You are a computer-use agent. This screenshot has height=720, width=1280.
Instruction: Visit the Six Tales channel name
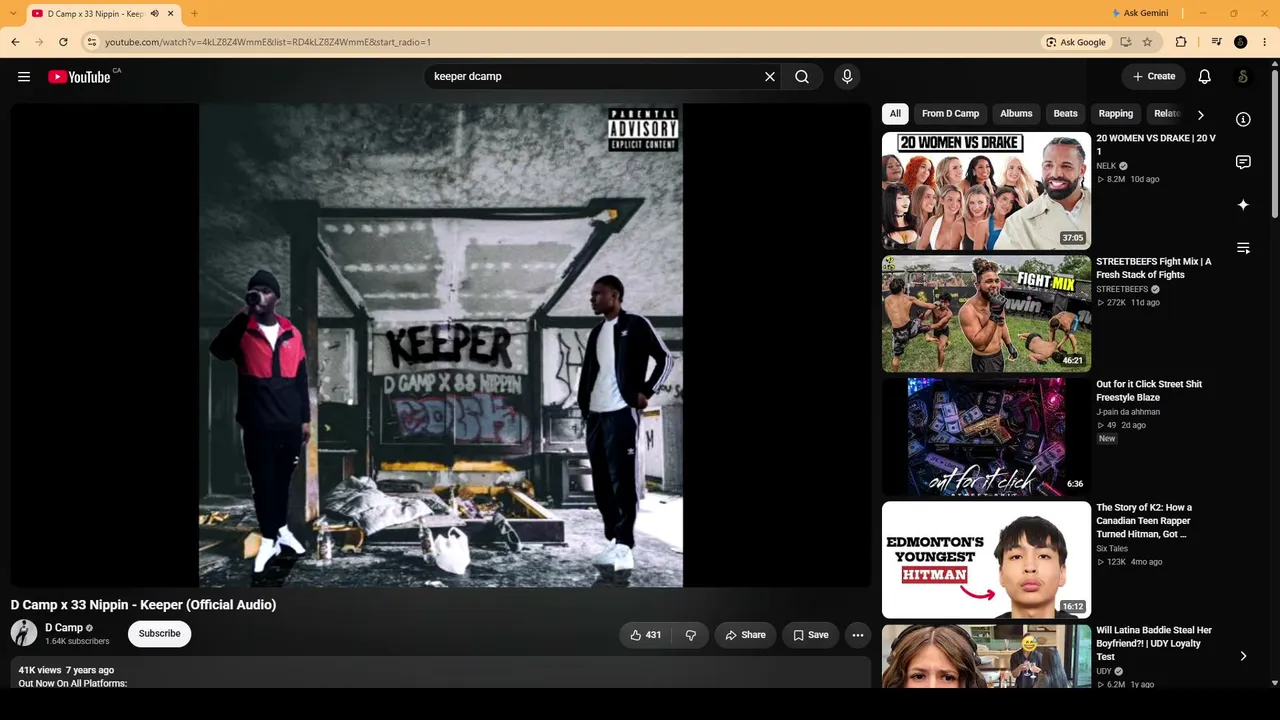coord(1112,549)
